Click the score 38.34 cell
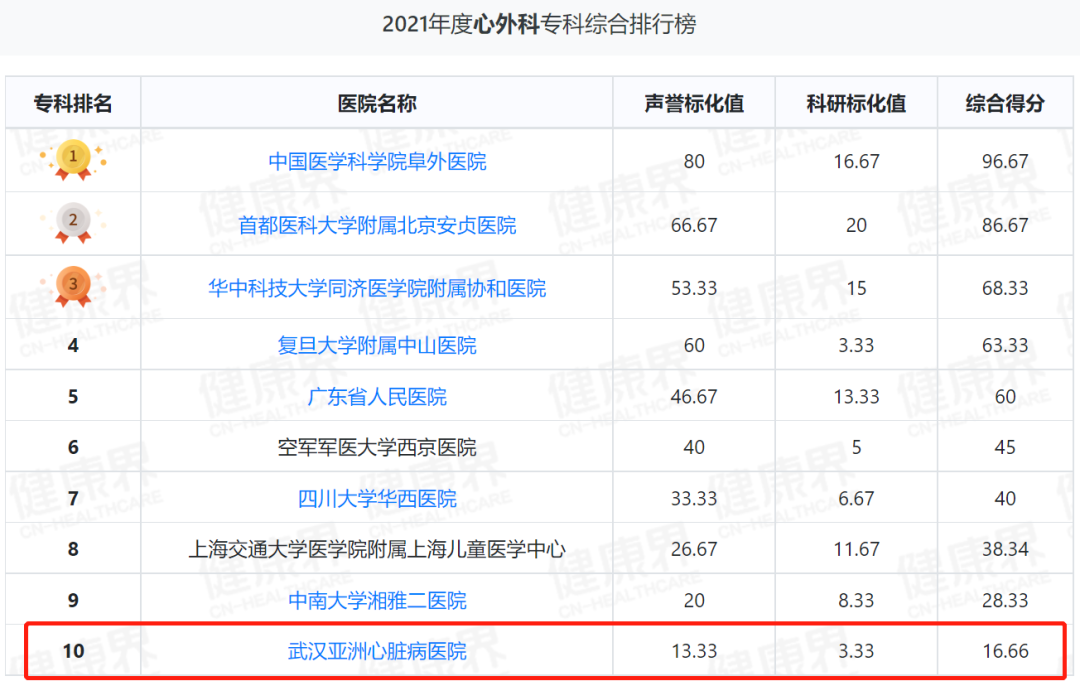This screenshot has height=681, width=1080. [x=1005, y=549]
